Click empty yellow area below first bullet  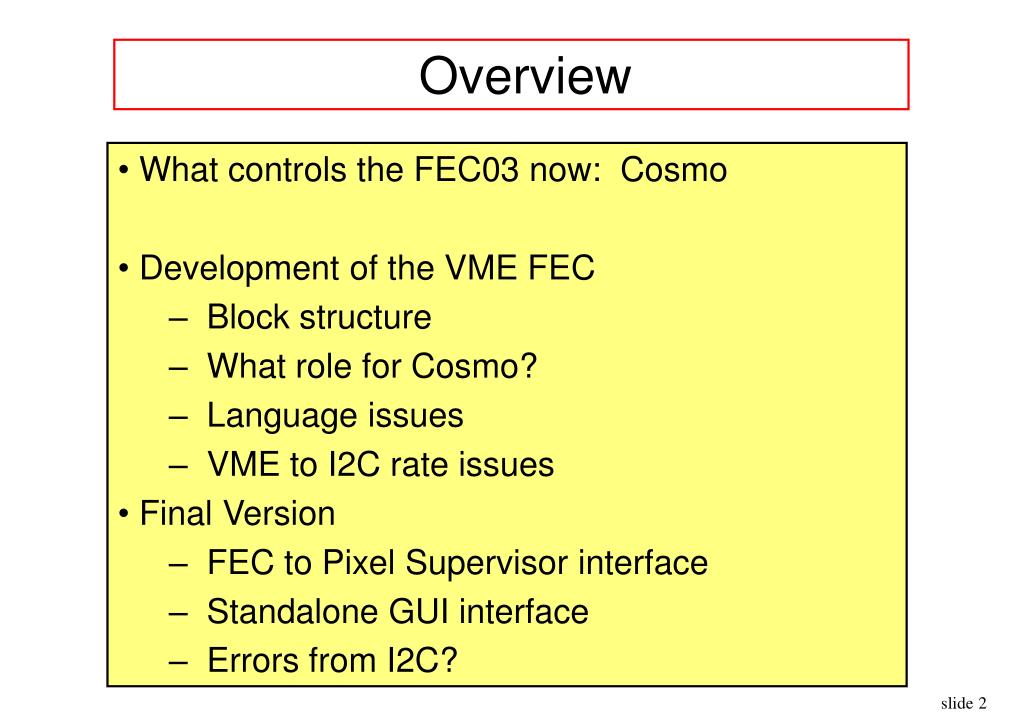[x=506, y=219]
